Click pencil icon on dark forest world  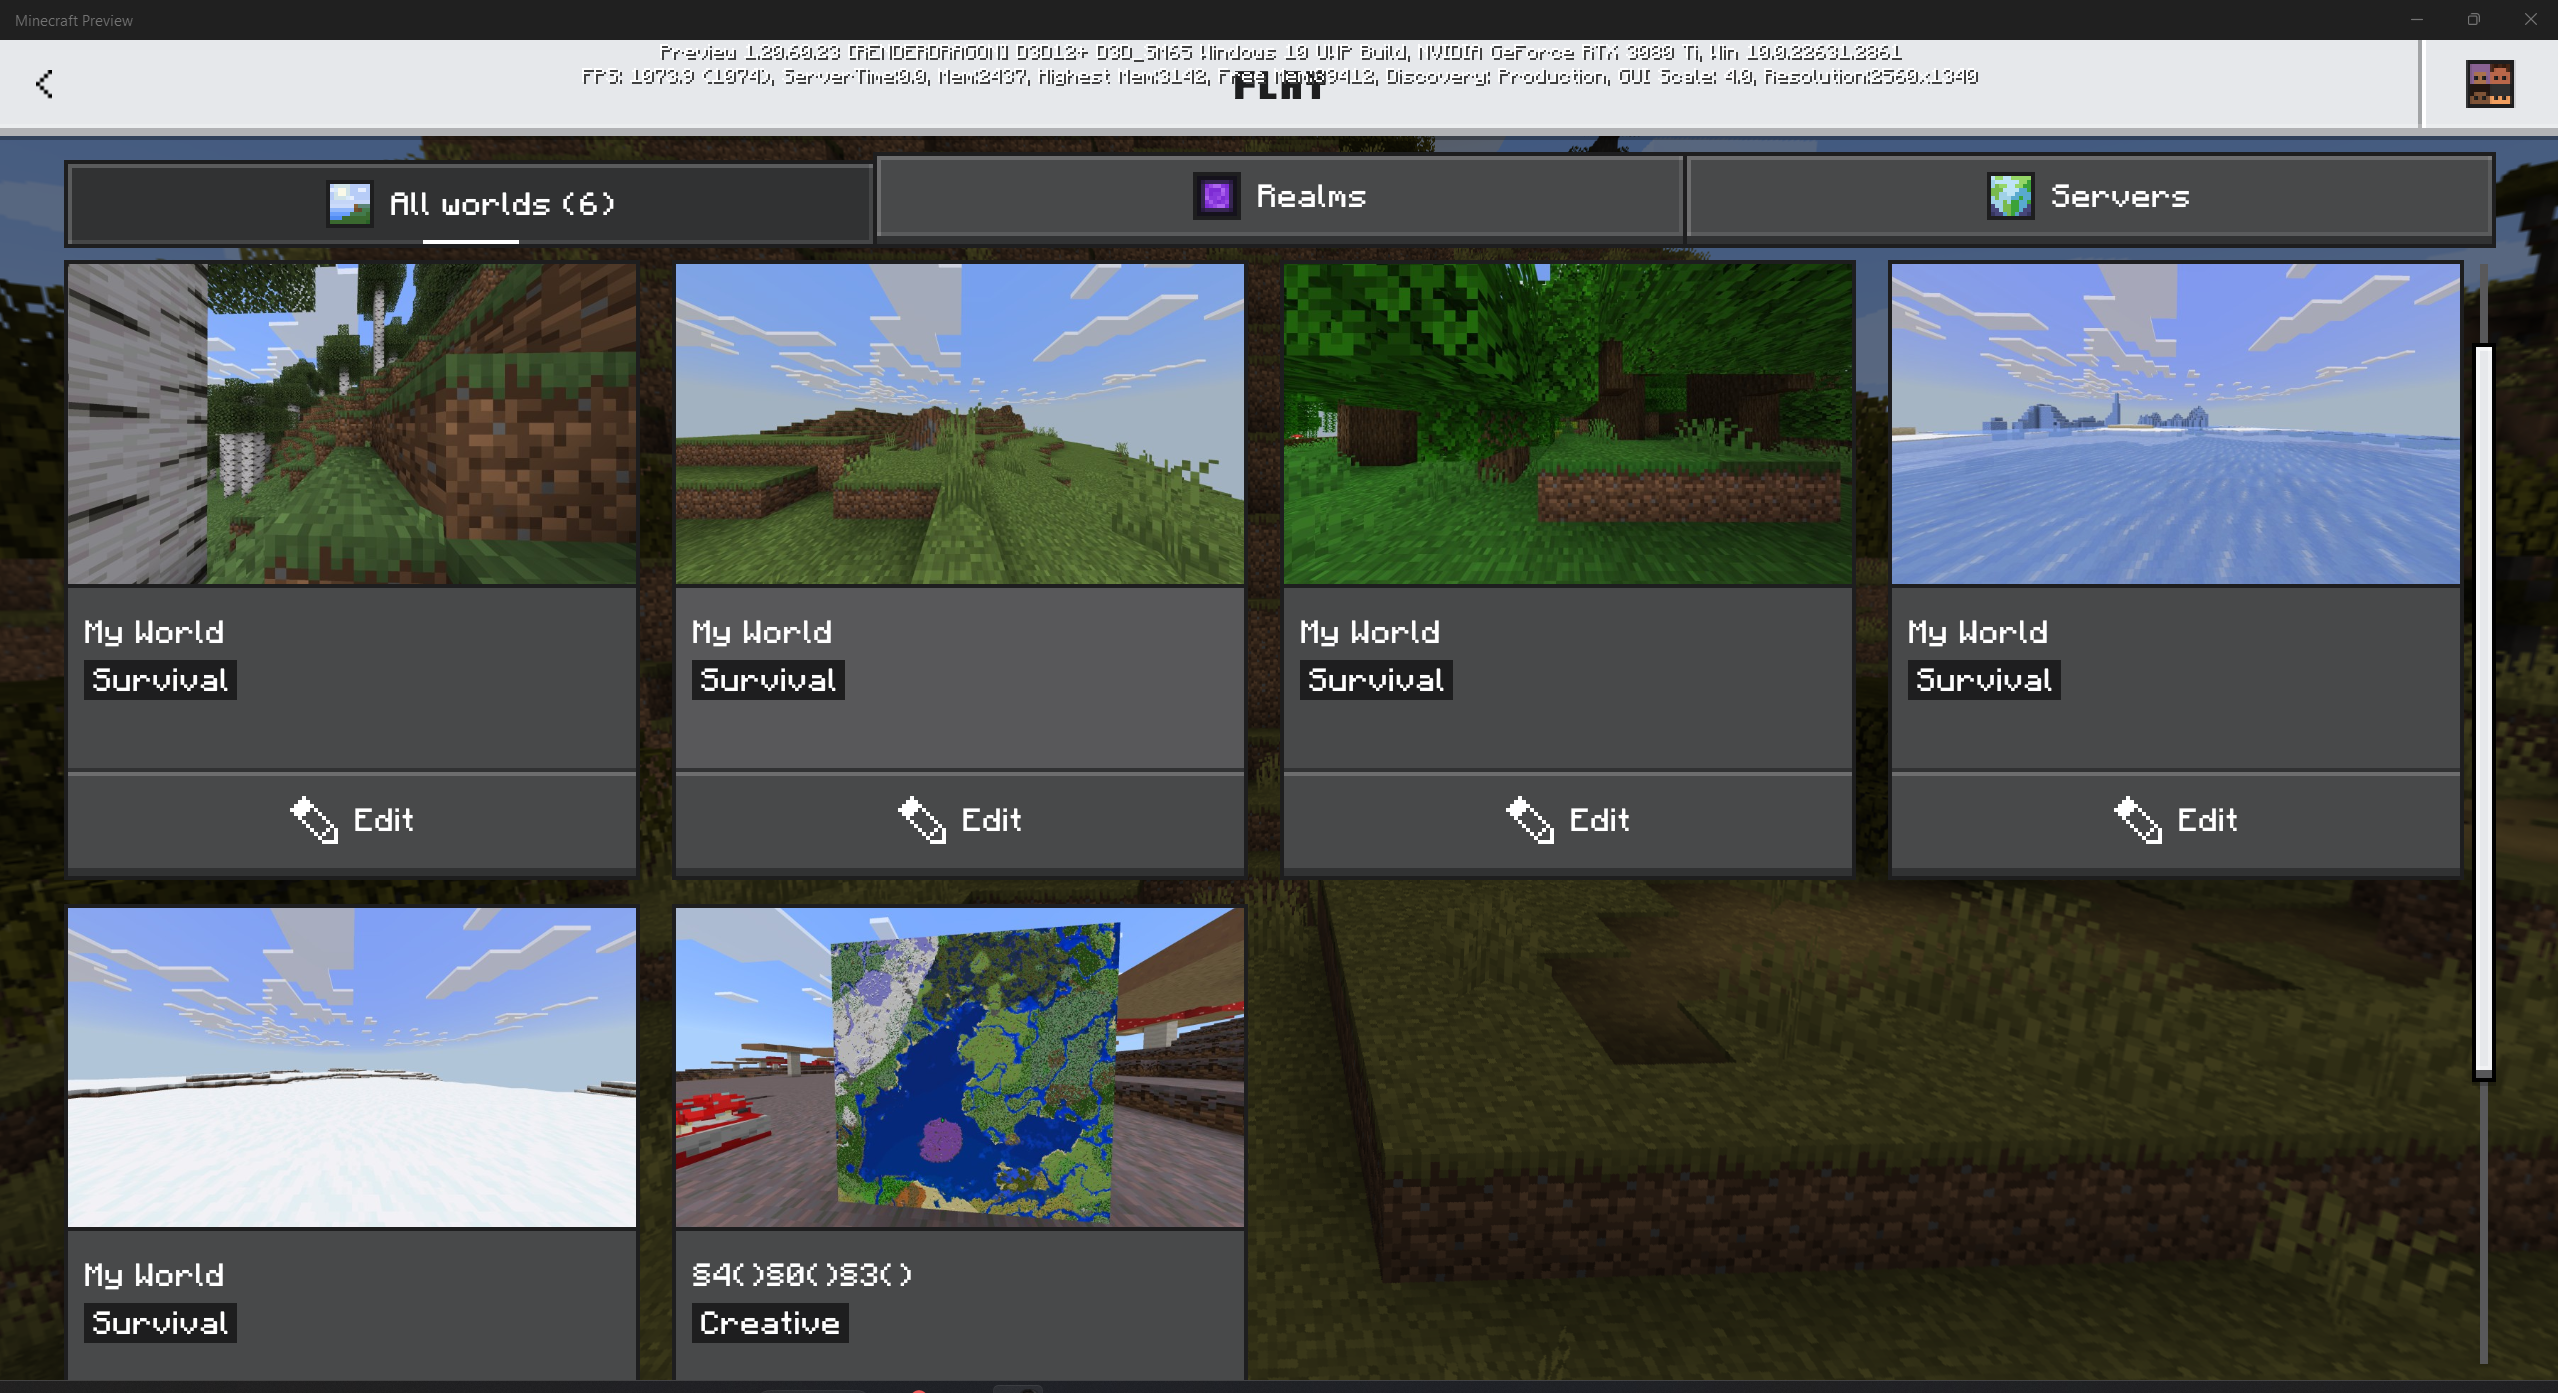[x=1530, y=820]
